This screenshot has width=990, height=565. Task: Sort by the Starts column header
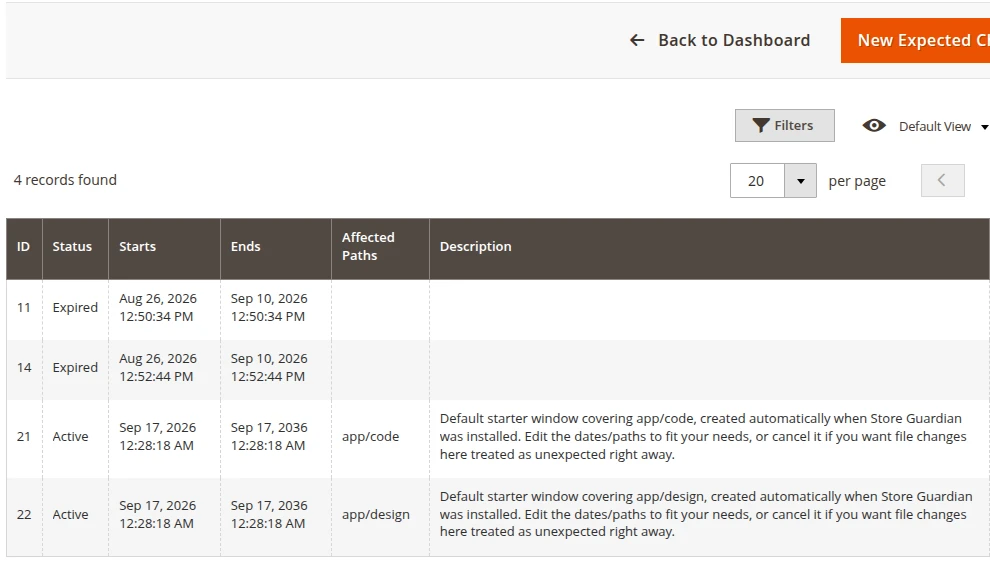164,249
